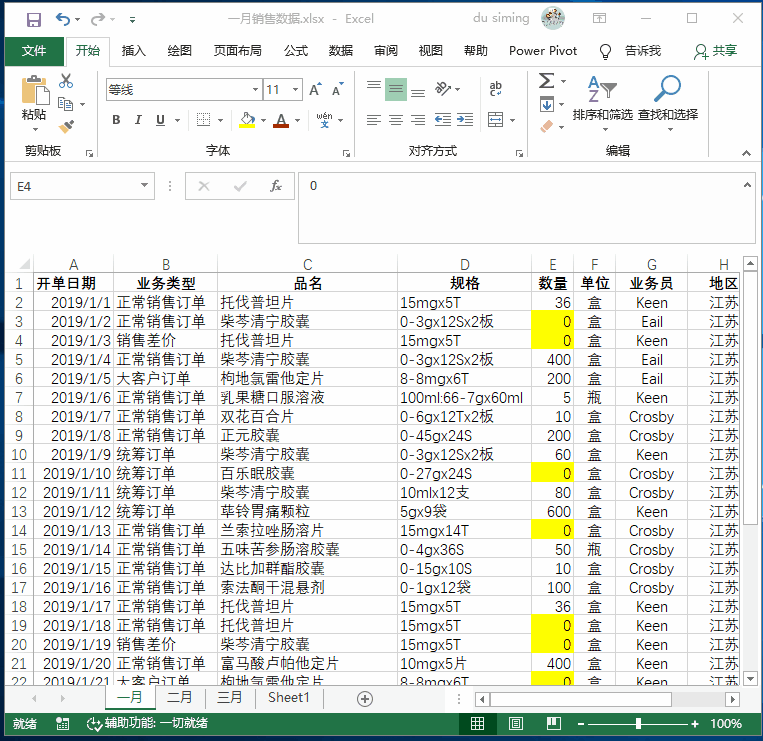This screenshot has height=741, width=763.
Task: Open 查找和选择 find and select
Action: tap(668, 103)
